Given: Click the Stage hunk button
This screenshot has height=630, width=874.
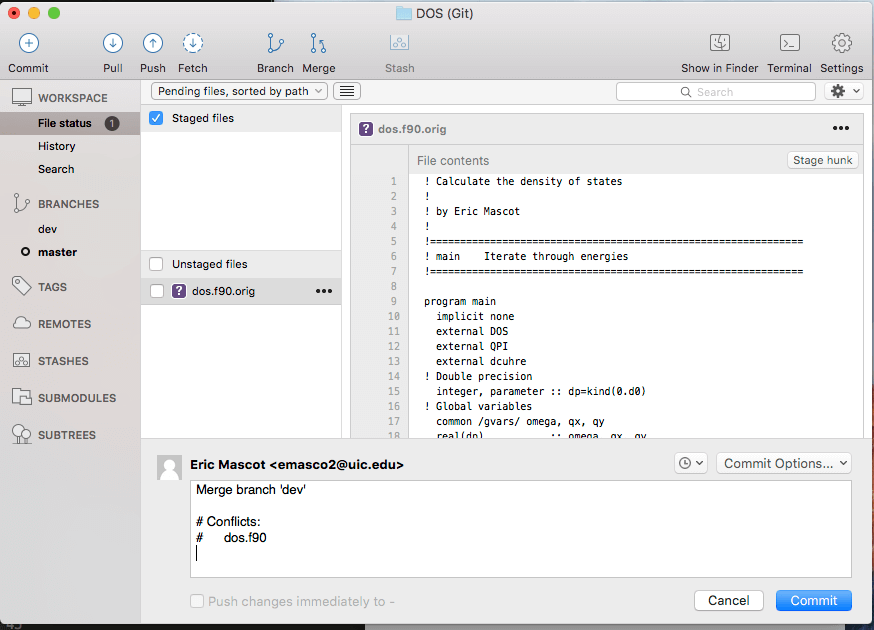Looking at the screenshot, I should 822,160.
